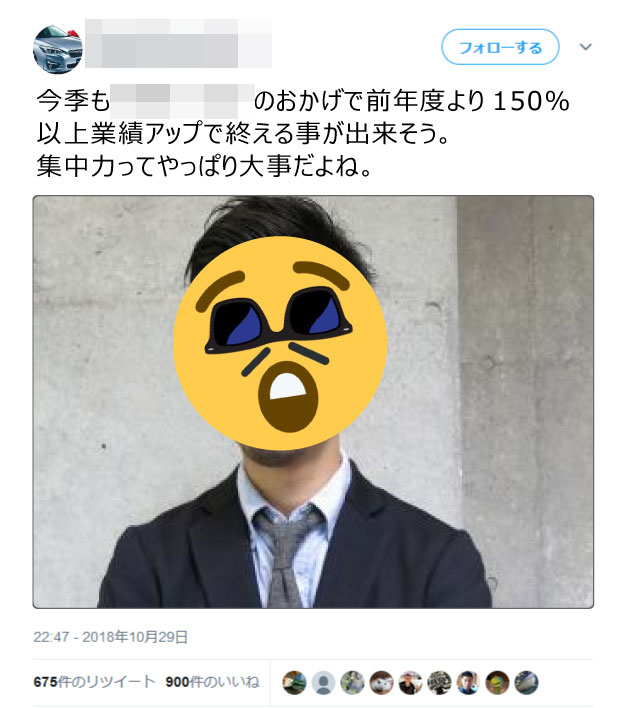The image size is (628, 708).
Task: Click the emoji face overlay on the photo
Action: [x=280, y=343]
